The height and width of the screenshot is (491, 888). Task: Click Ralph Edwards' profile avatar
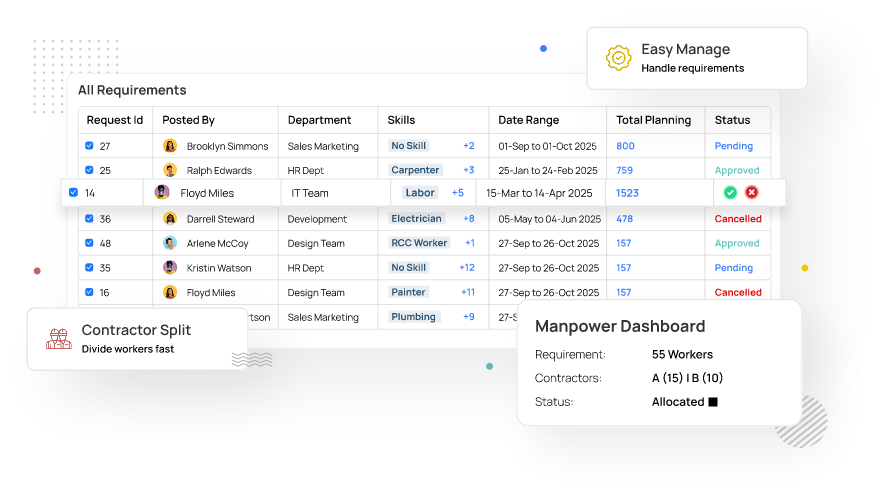pos(170,170)
